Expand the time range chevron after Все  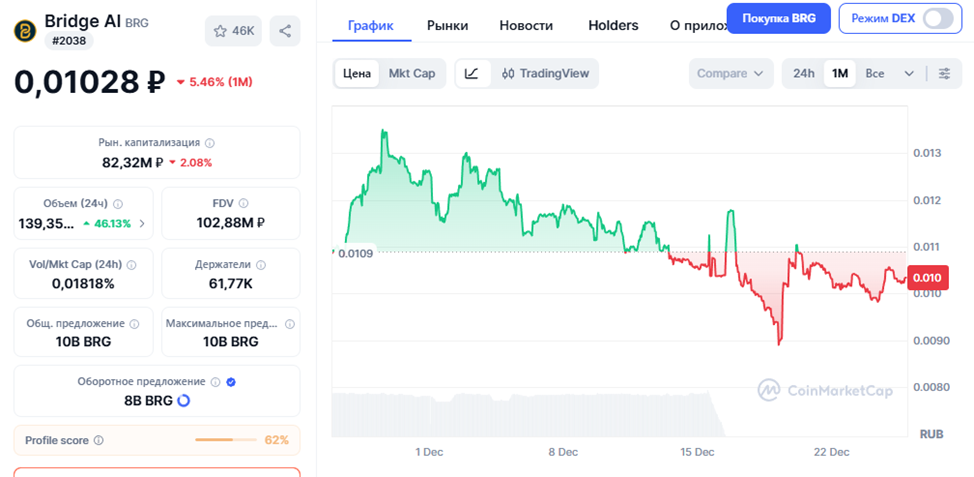pyautogui.click(x=909, y=73)
